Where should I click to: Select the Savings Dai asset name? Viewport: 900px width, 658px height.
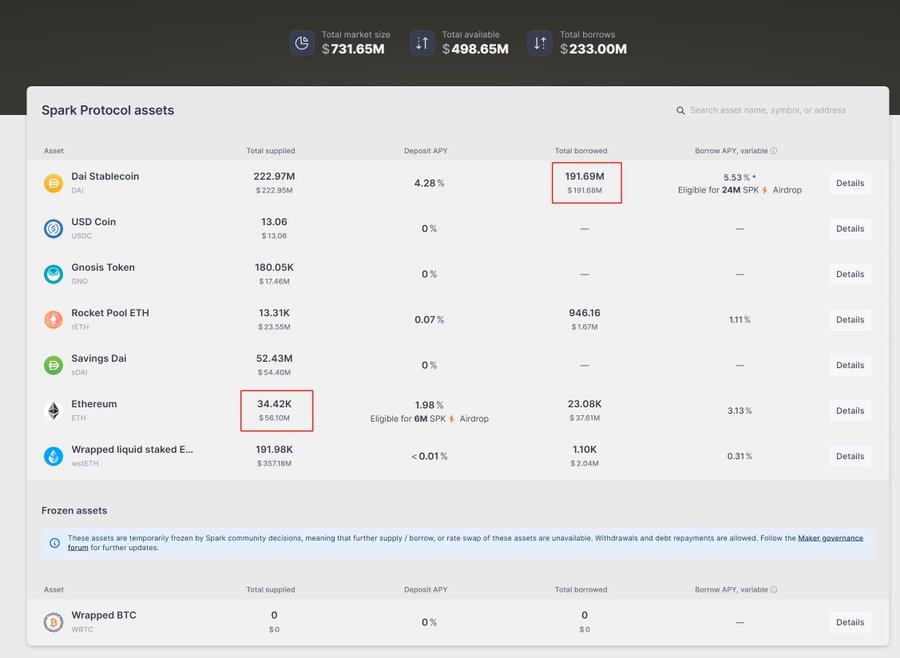pyautogui.click(x=99, y=358)
